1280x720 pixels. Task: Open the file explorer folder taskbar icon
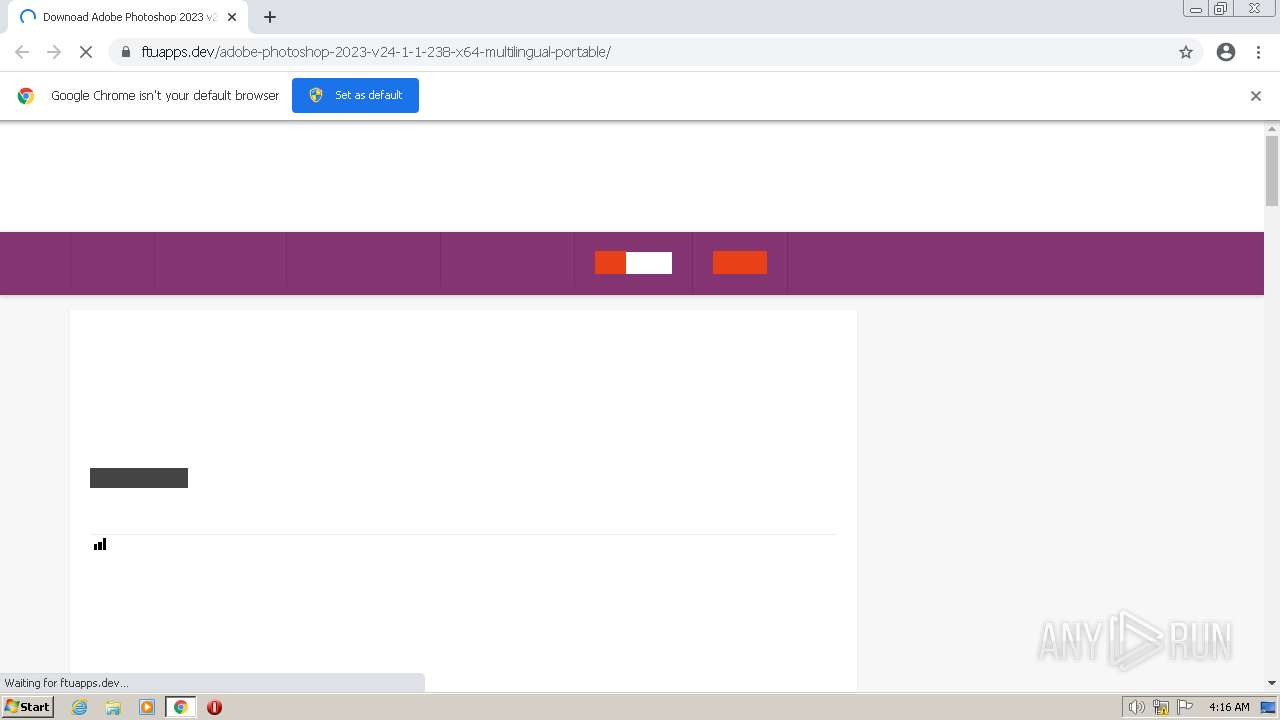[113, 707]
